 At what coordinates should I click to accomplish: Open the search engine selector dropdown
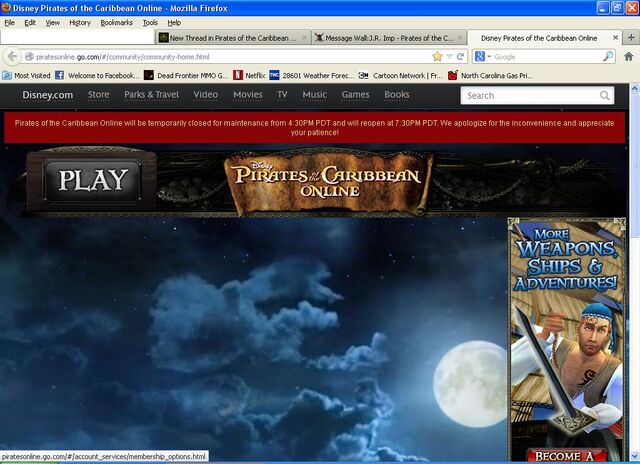click(482, 57)
